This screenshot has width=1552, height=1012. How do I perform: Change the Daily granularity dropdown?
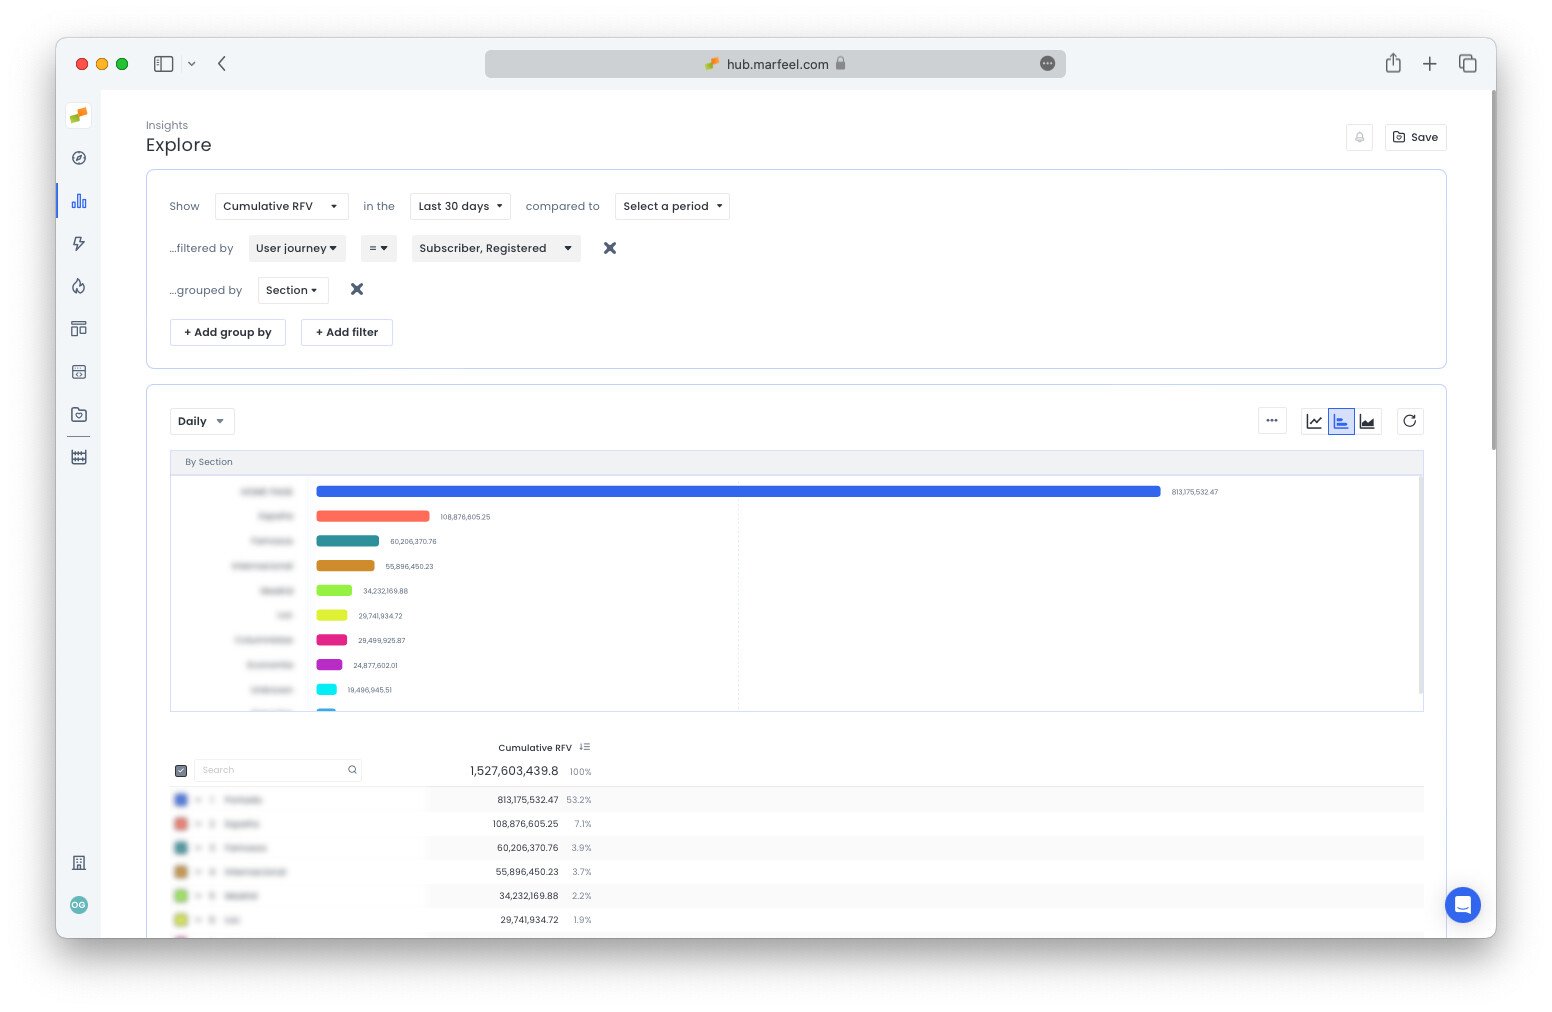(x=202, y=421)
